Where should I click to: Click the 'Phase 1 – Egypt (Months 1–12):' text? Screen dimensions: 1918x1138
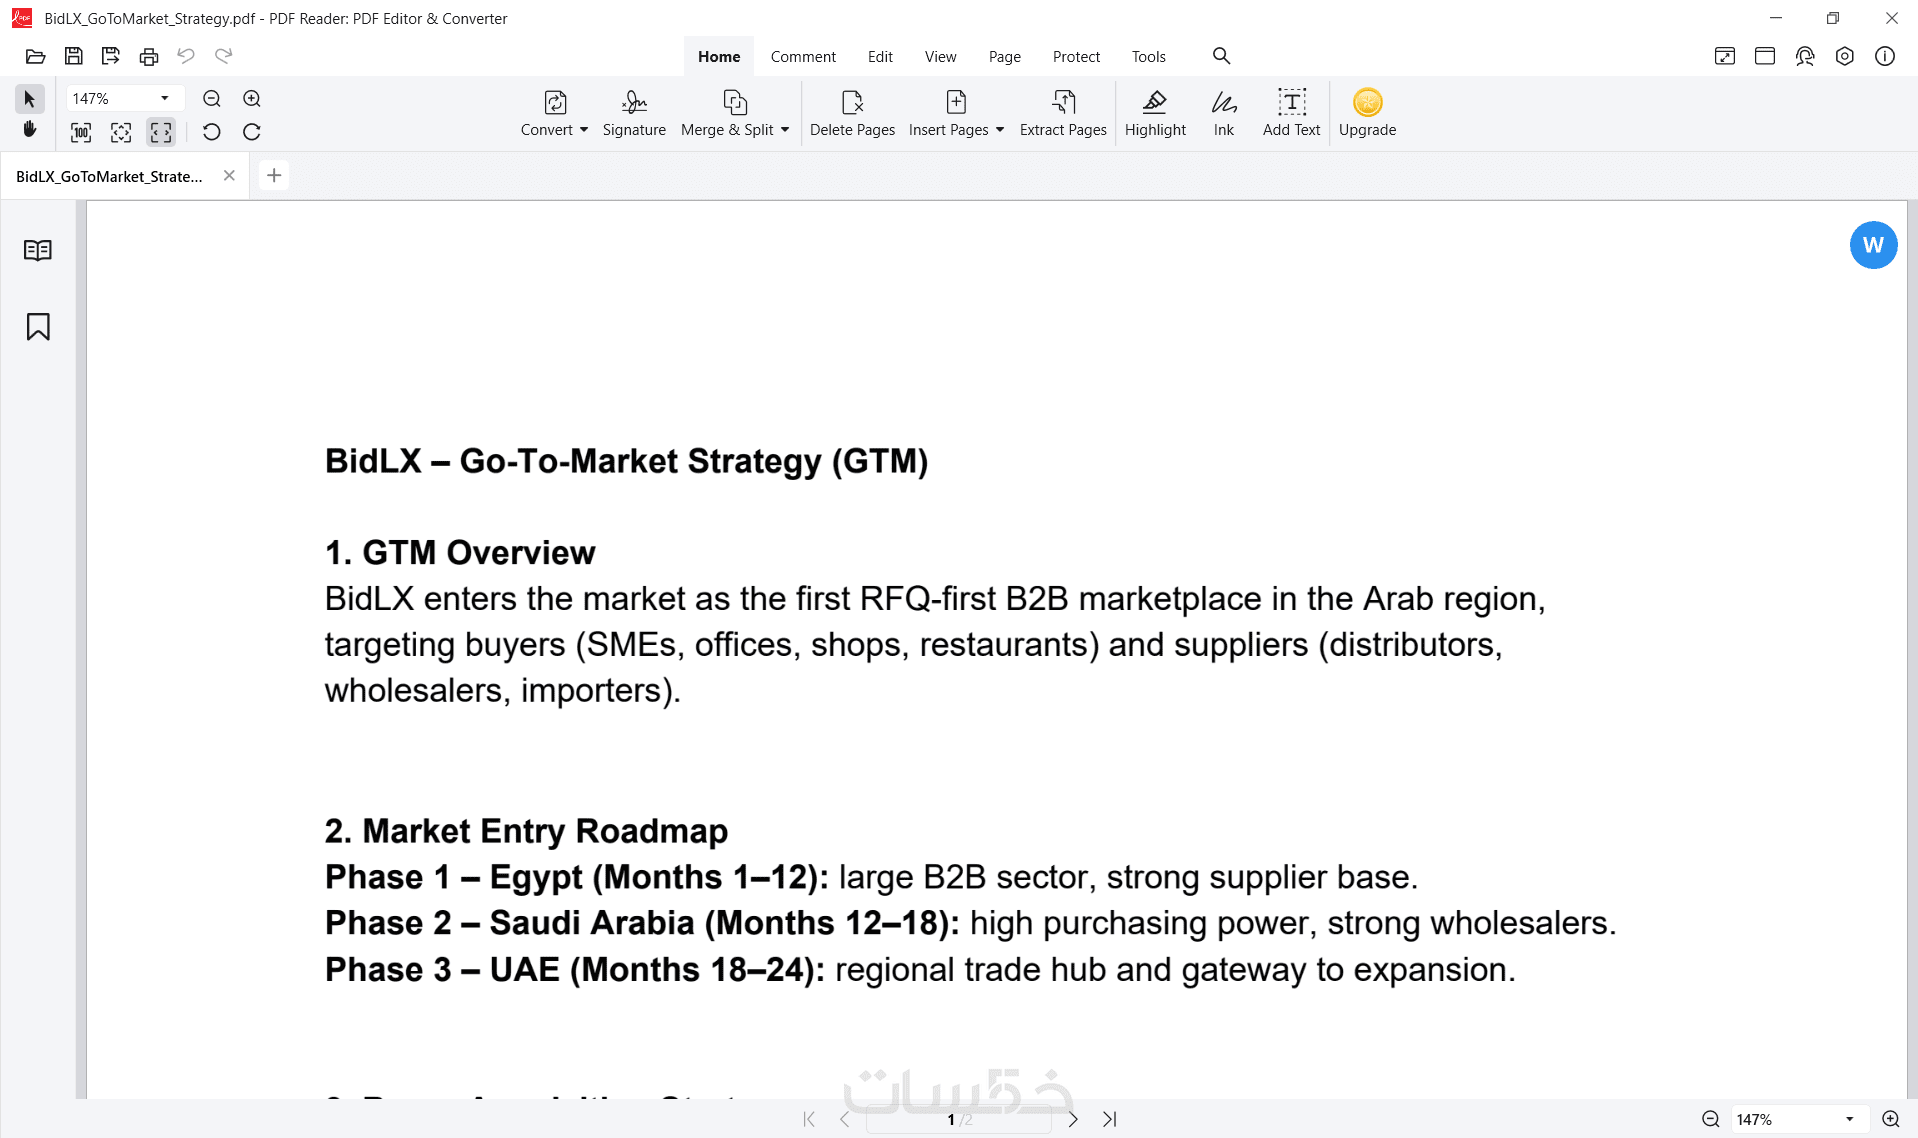(577, 877)
